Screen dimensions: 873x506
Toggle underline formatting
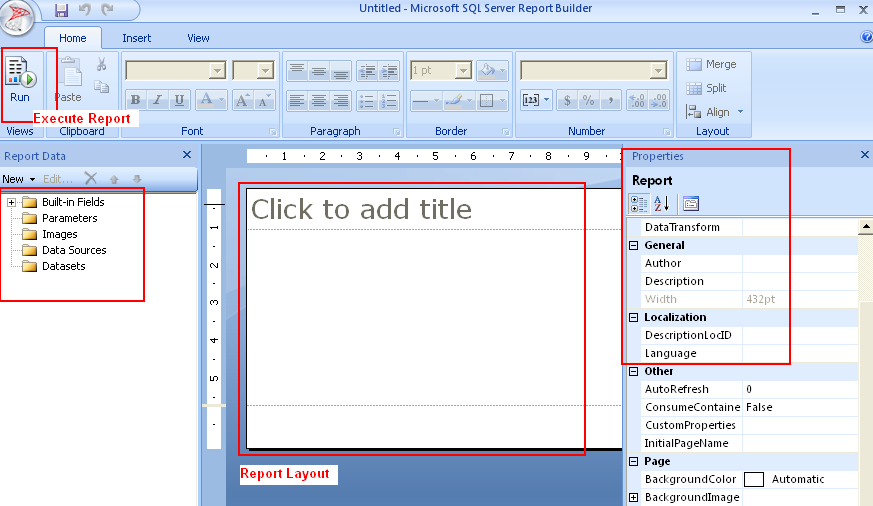pyautogui.click(x=179, y=100)
